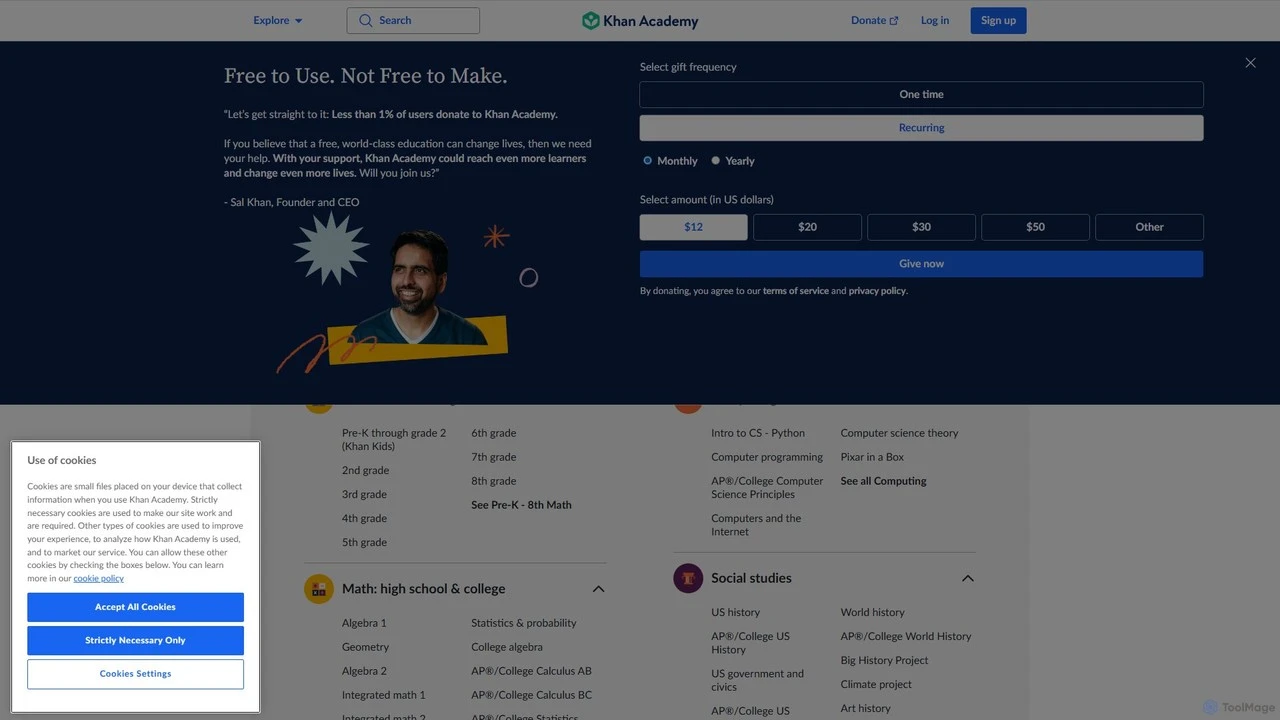Image resolution: width=1280 pixels, height=720 pixels.
Task: Open AP®/College Calculus BC
Action: tap(531, 695)
